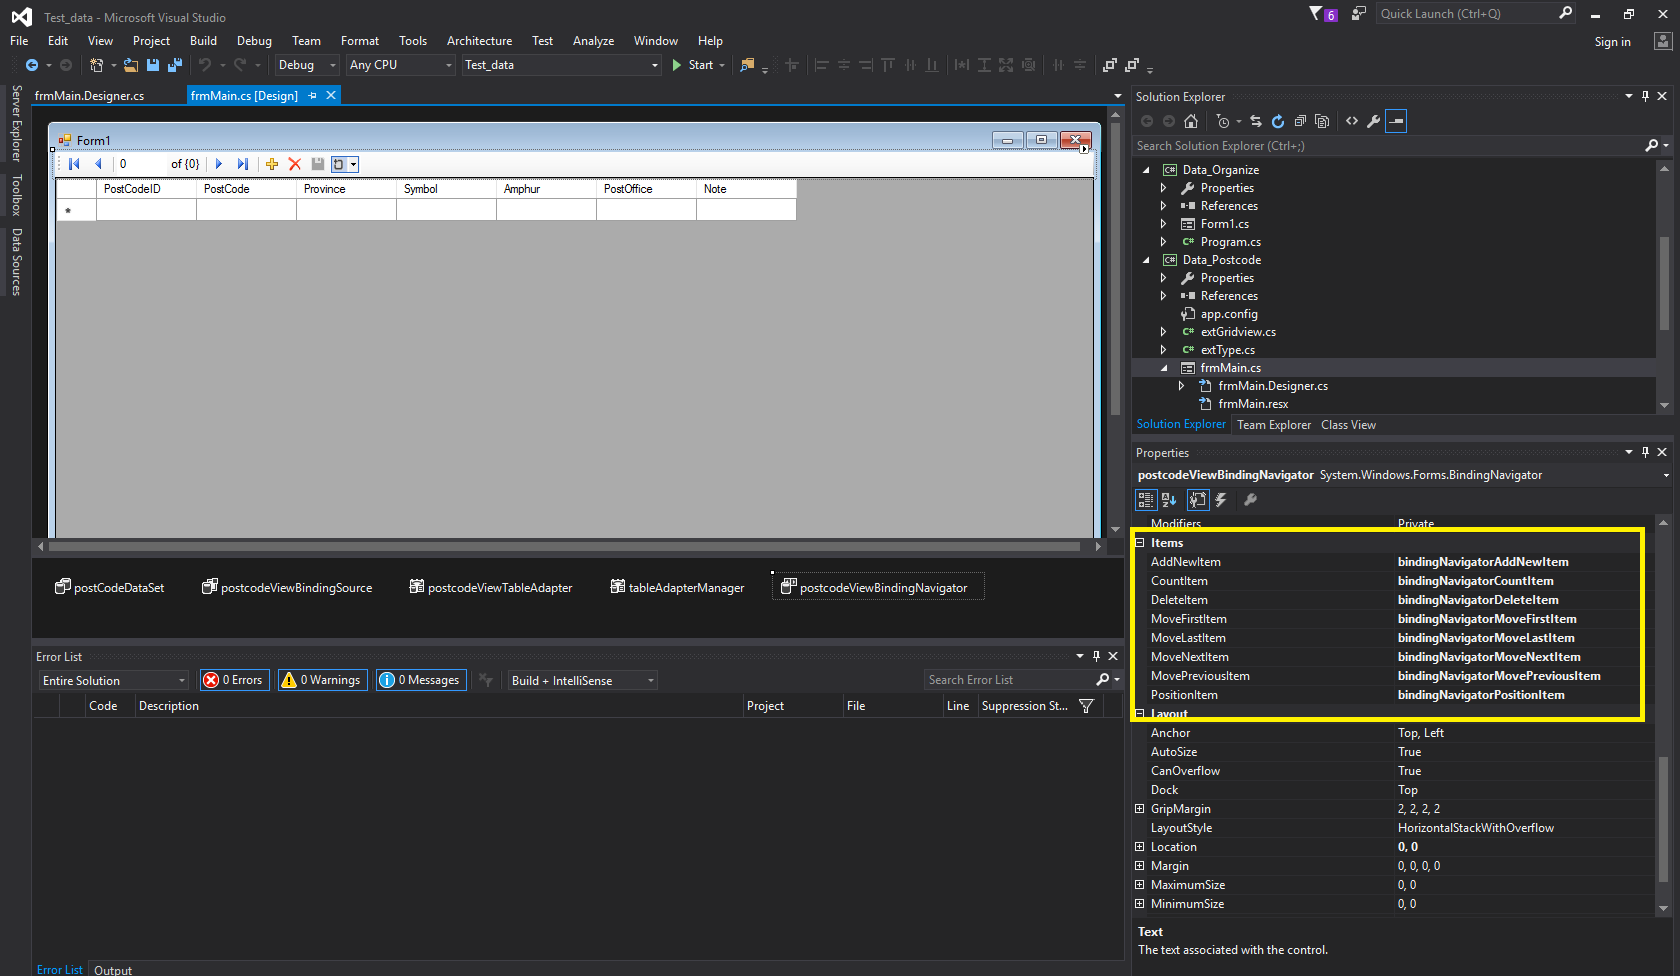Switch to Output tab

coord(113,970)
